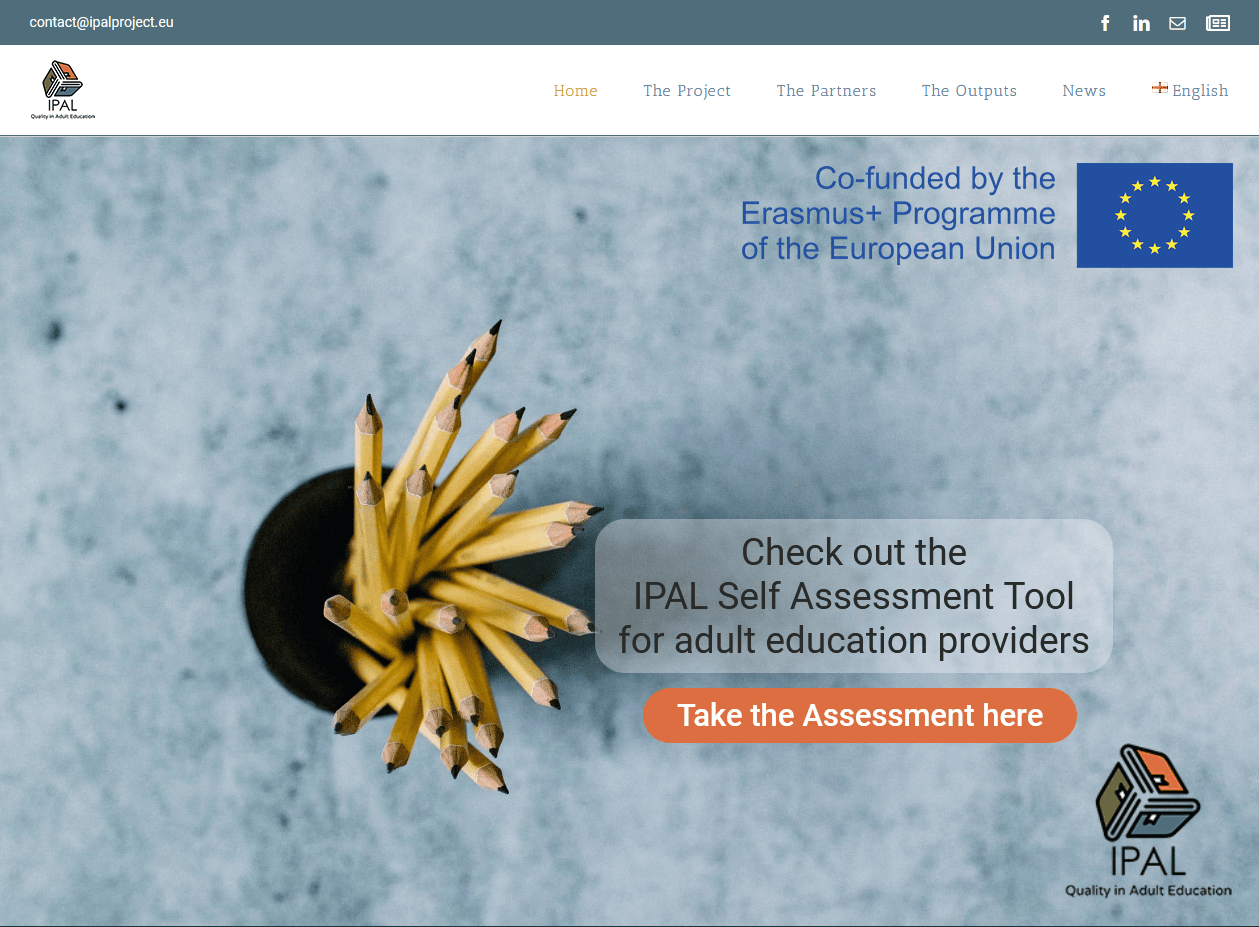Open the LinkedIn icon in top bar

(1141, 23)
